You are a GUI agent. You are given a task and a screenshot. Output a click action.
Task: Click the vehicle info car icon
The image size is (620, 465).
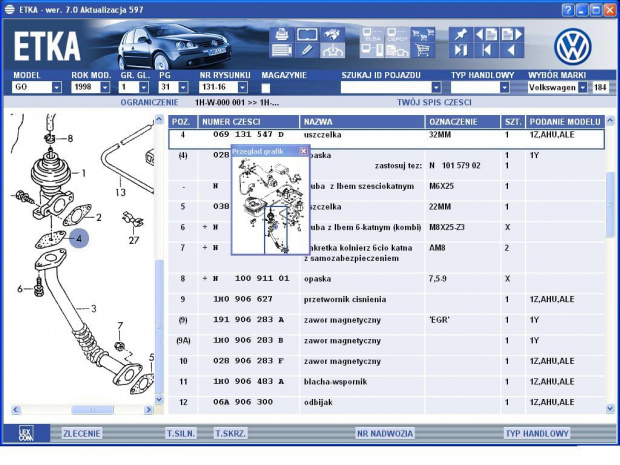tap(332, 51)
